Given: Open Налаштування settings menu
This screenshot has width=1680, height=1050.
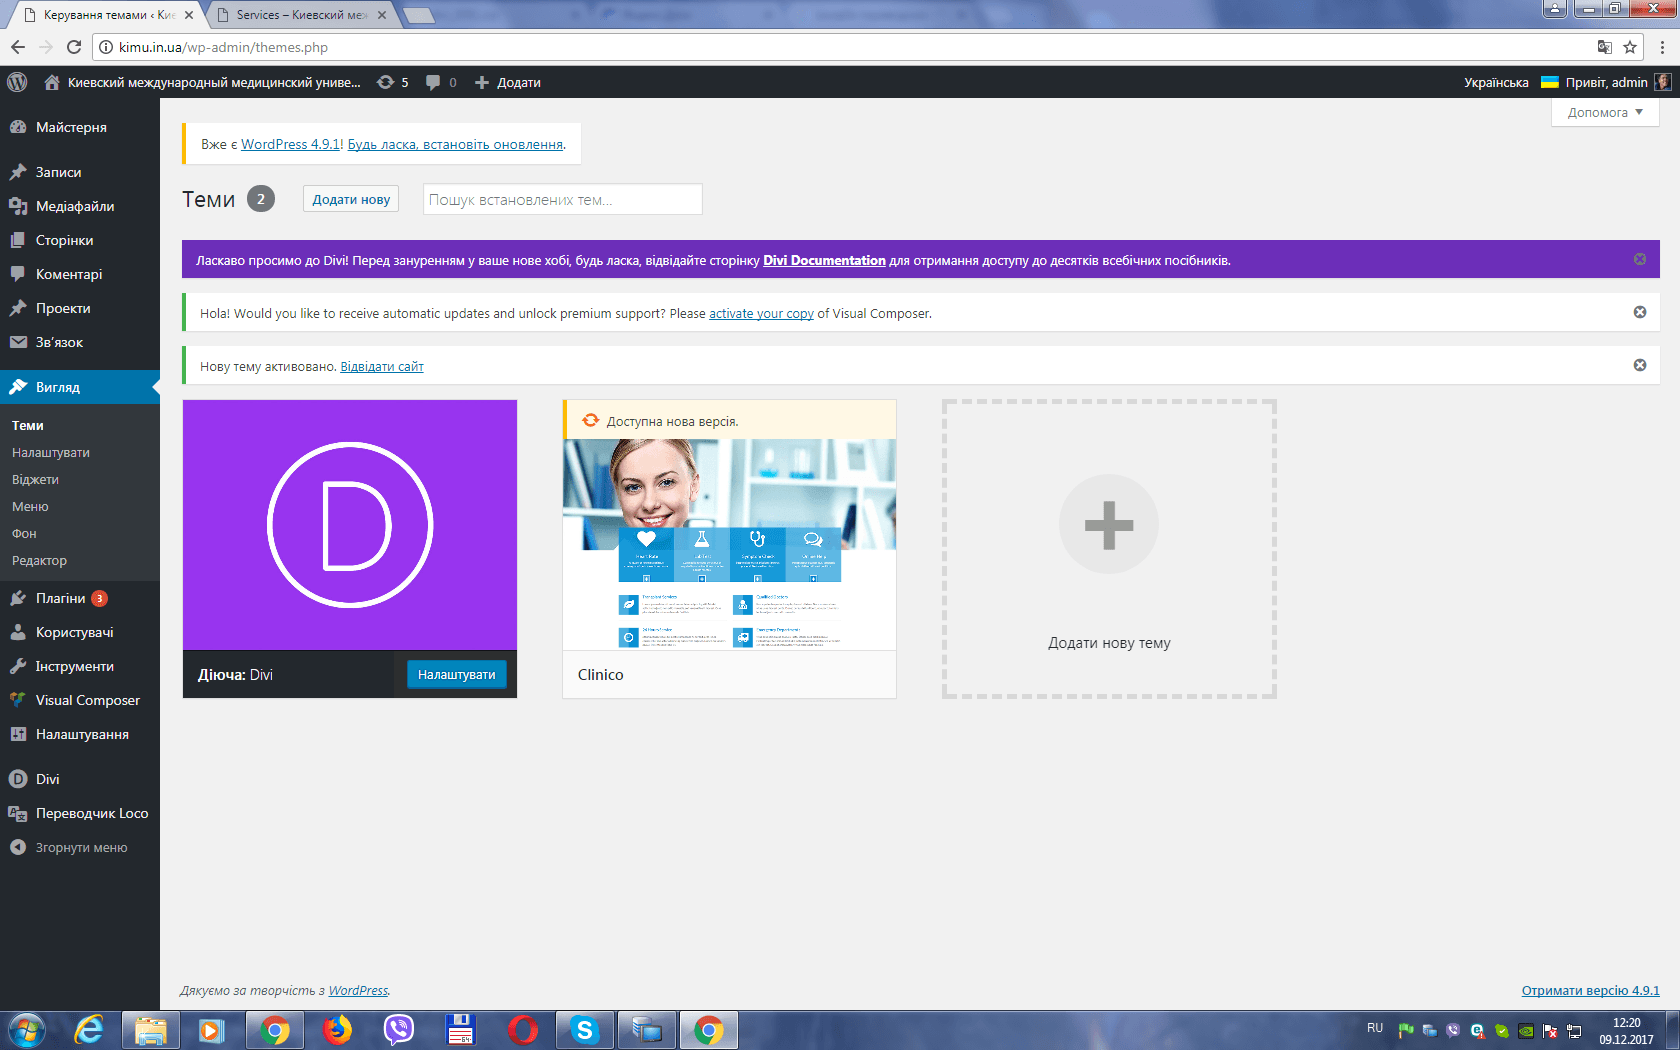Looking at the screenshot, I should coord(80,734).
